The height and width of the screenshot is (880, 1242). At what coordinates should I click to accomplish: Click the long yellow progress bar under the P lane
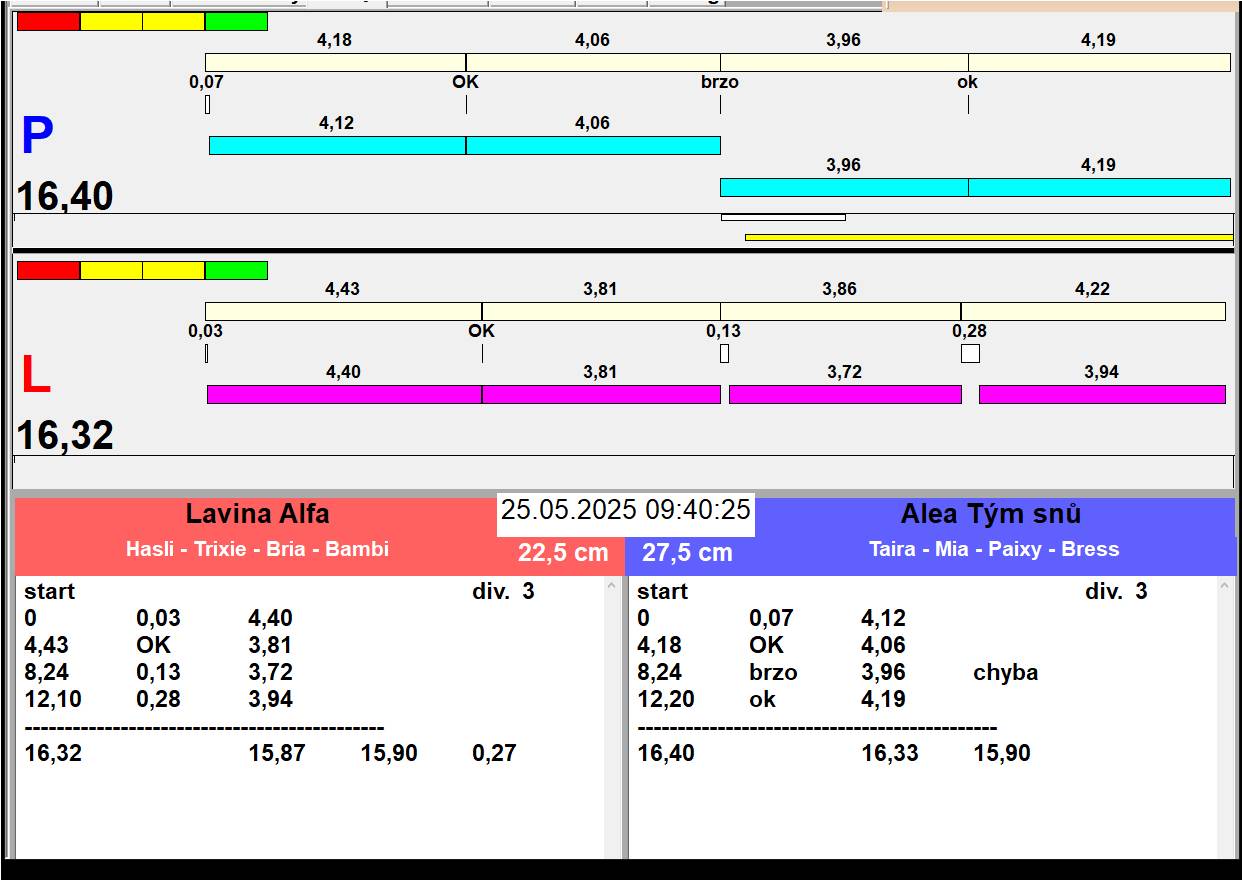click(x=988, y=237)
